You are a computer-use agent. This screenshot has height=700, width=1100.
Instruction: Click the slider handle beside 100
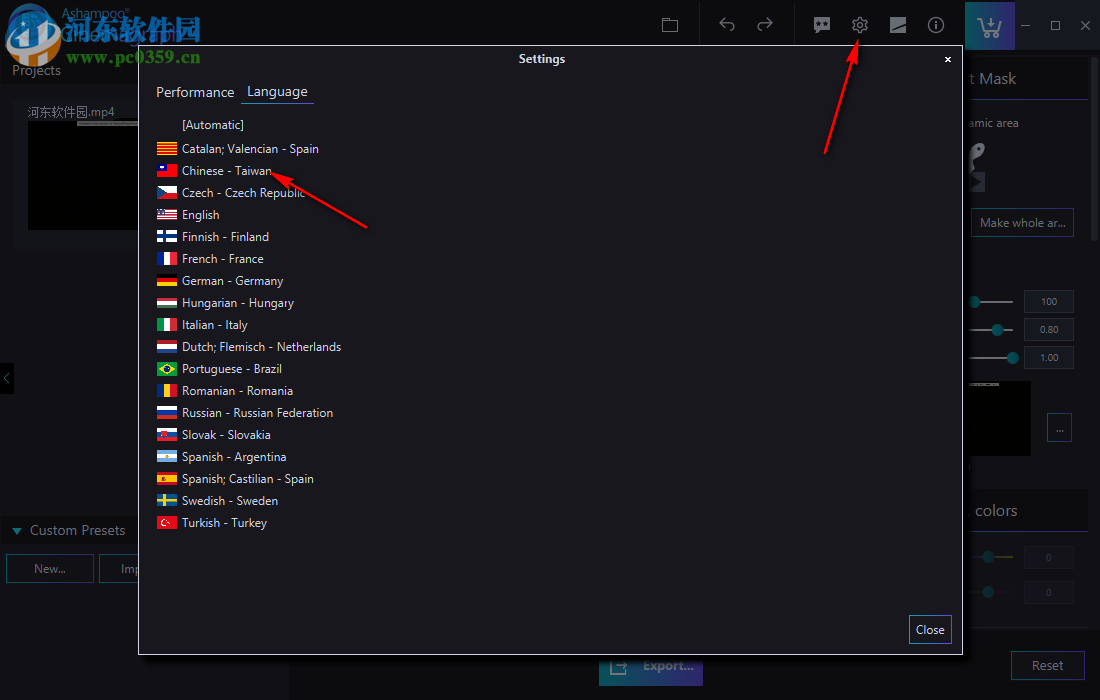tap(974, 302)
